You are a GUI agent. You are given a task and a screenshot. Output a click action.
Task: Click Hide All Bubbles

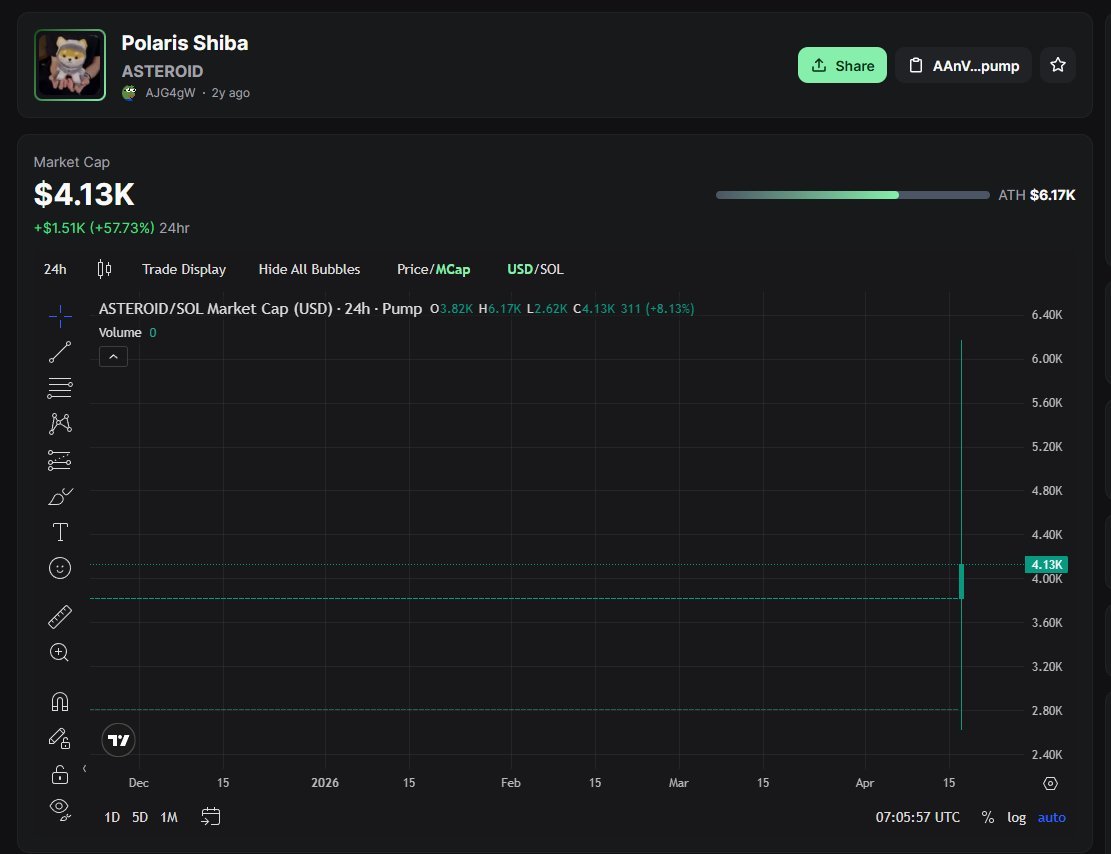coord(309,269)
